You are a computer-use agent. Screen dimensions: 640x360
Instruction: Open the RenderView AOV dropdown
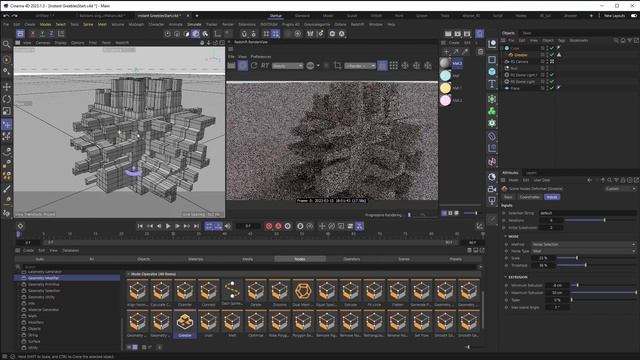click(x=287, y=66)
